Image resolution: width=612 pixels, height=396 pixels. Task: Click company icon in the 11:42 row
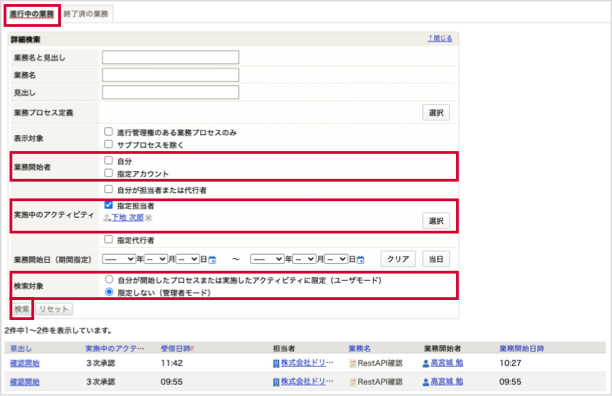(x=276, y=364)
